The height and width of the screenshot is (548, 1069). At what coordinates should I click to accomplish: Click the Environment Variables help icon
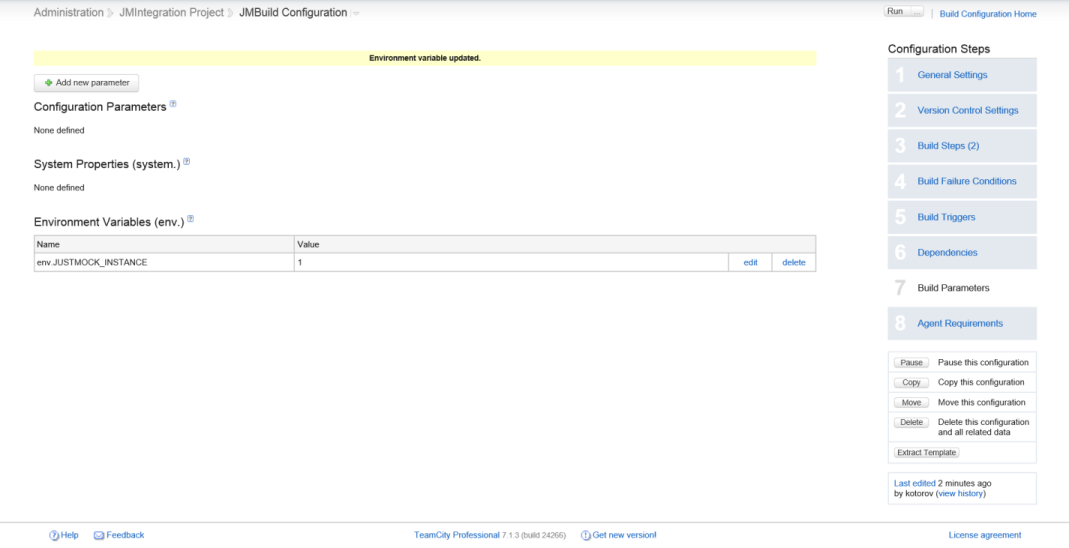pos(191,219)
